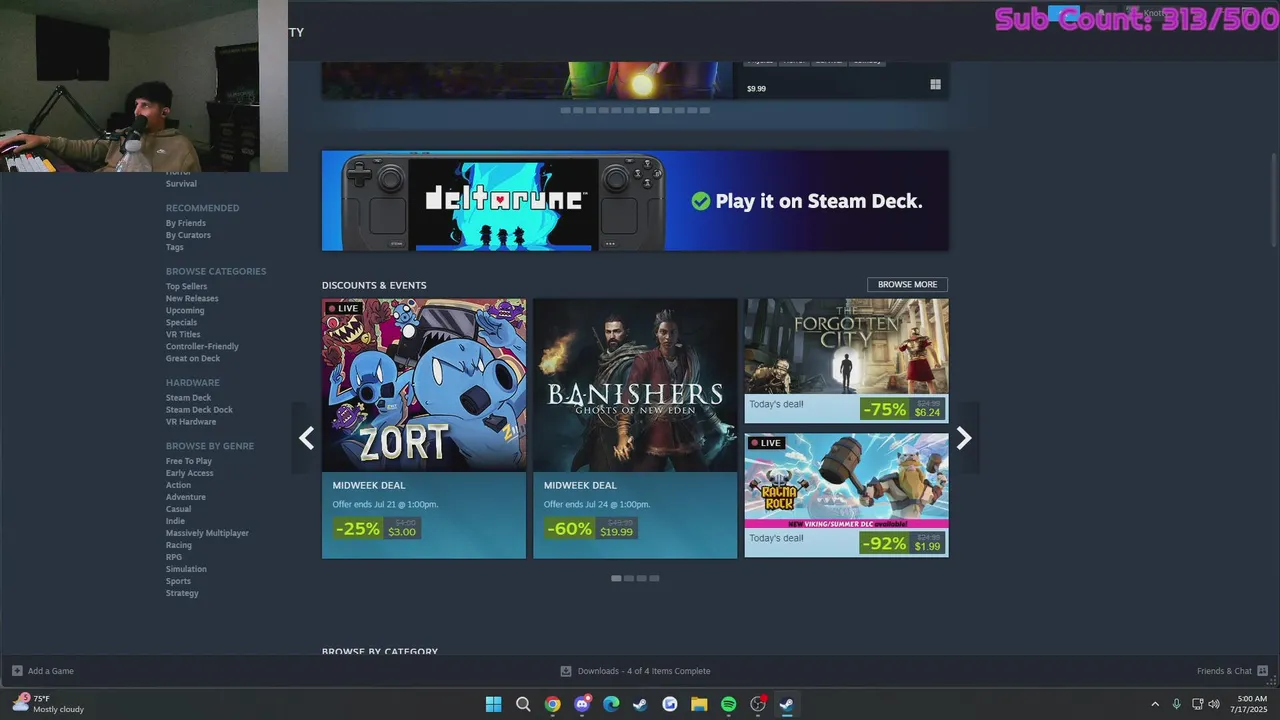Screen dimensions: 1280x720
Task: Browse Controller-Friendly category
Action: [202, 347]
